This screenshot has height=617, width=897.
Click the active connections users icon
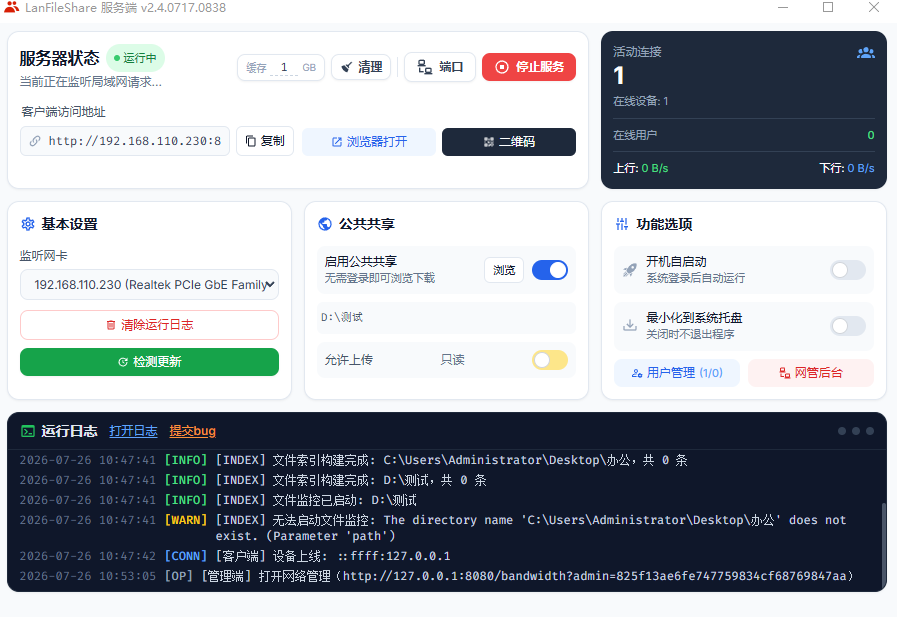tap(866, 53)
